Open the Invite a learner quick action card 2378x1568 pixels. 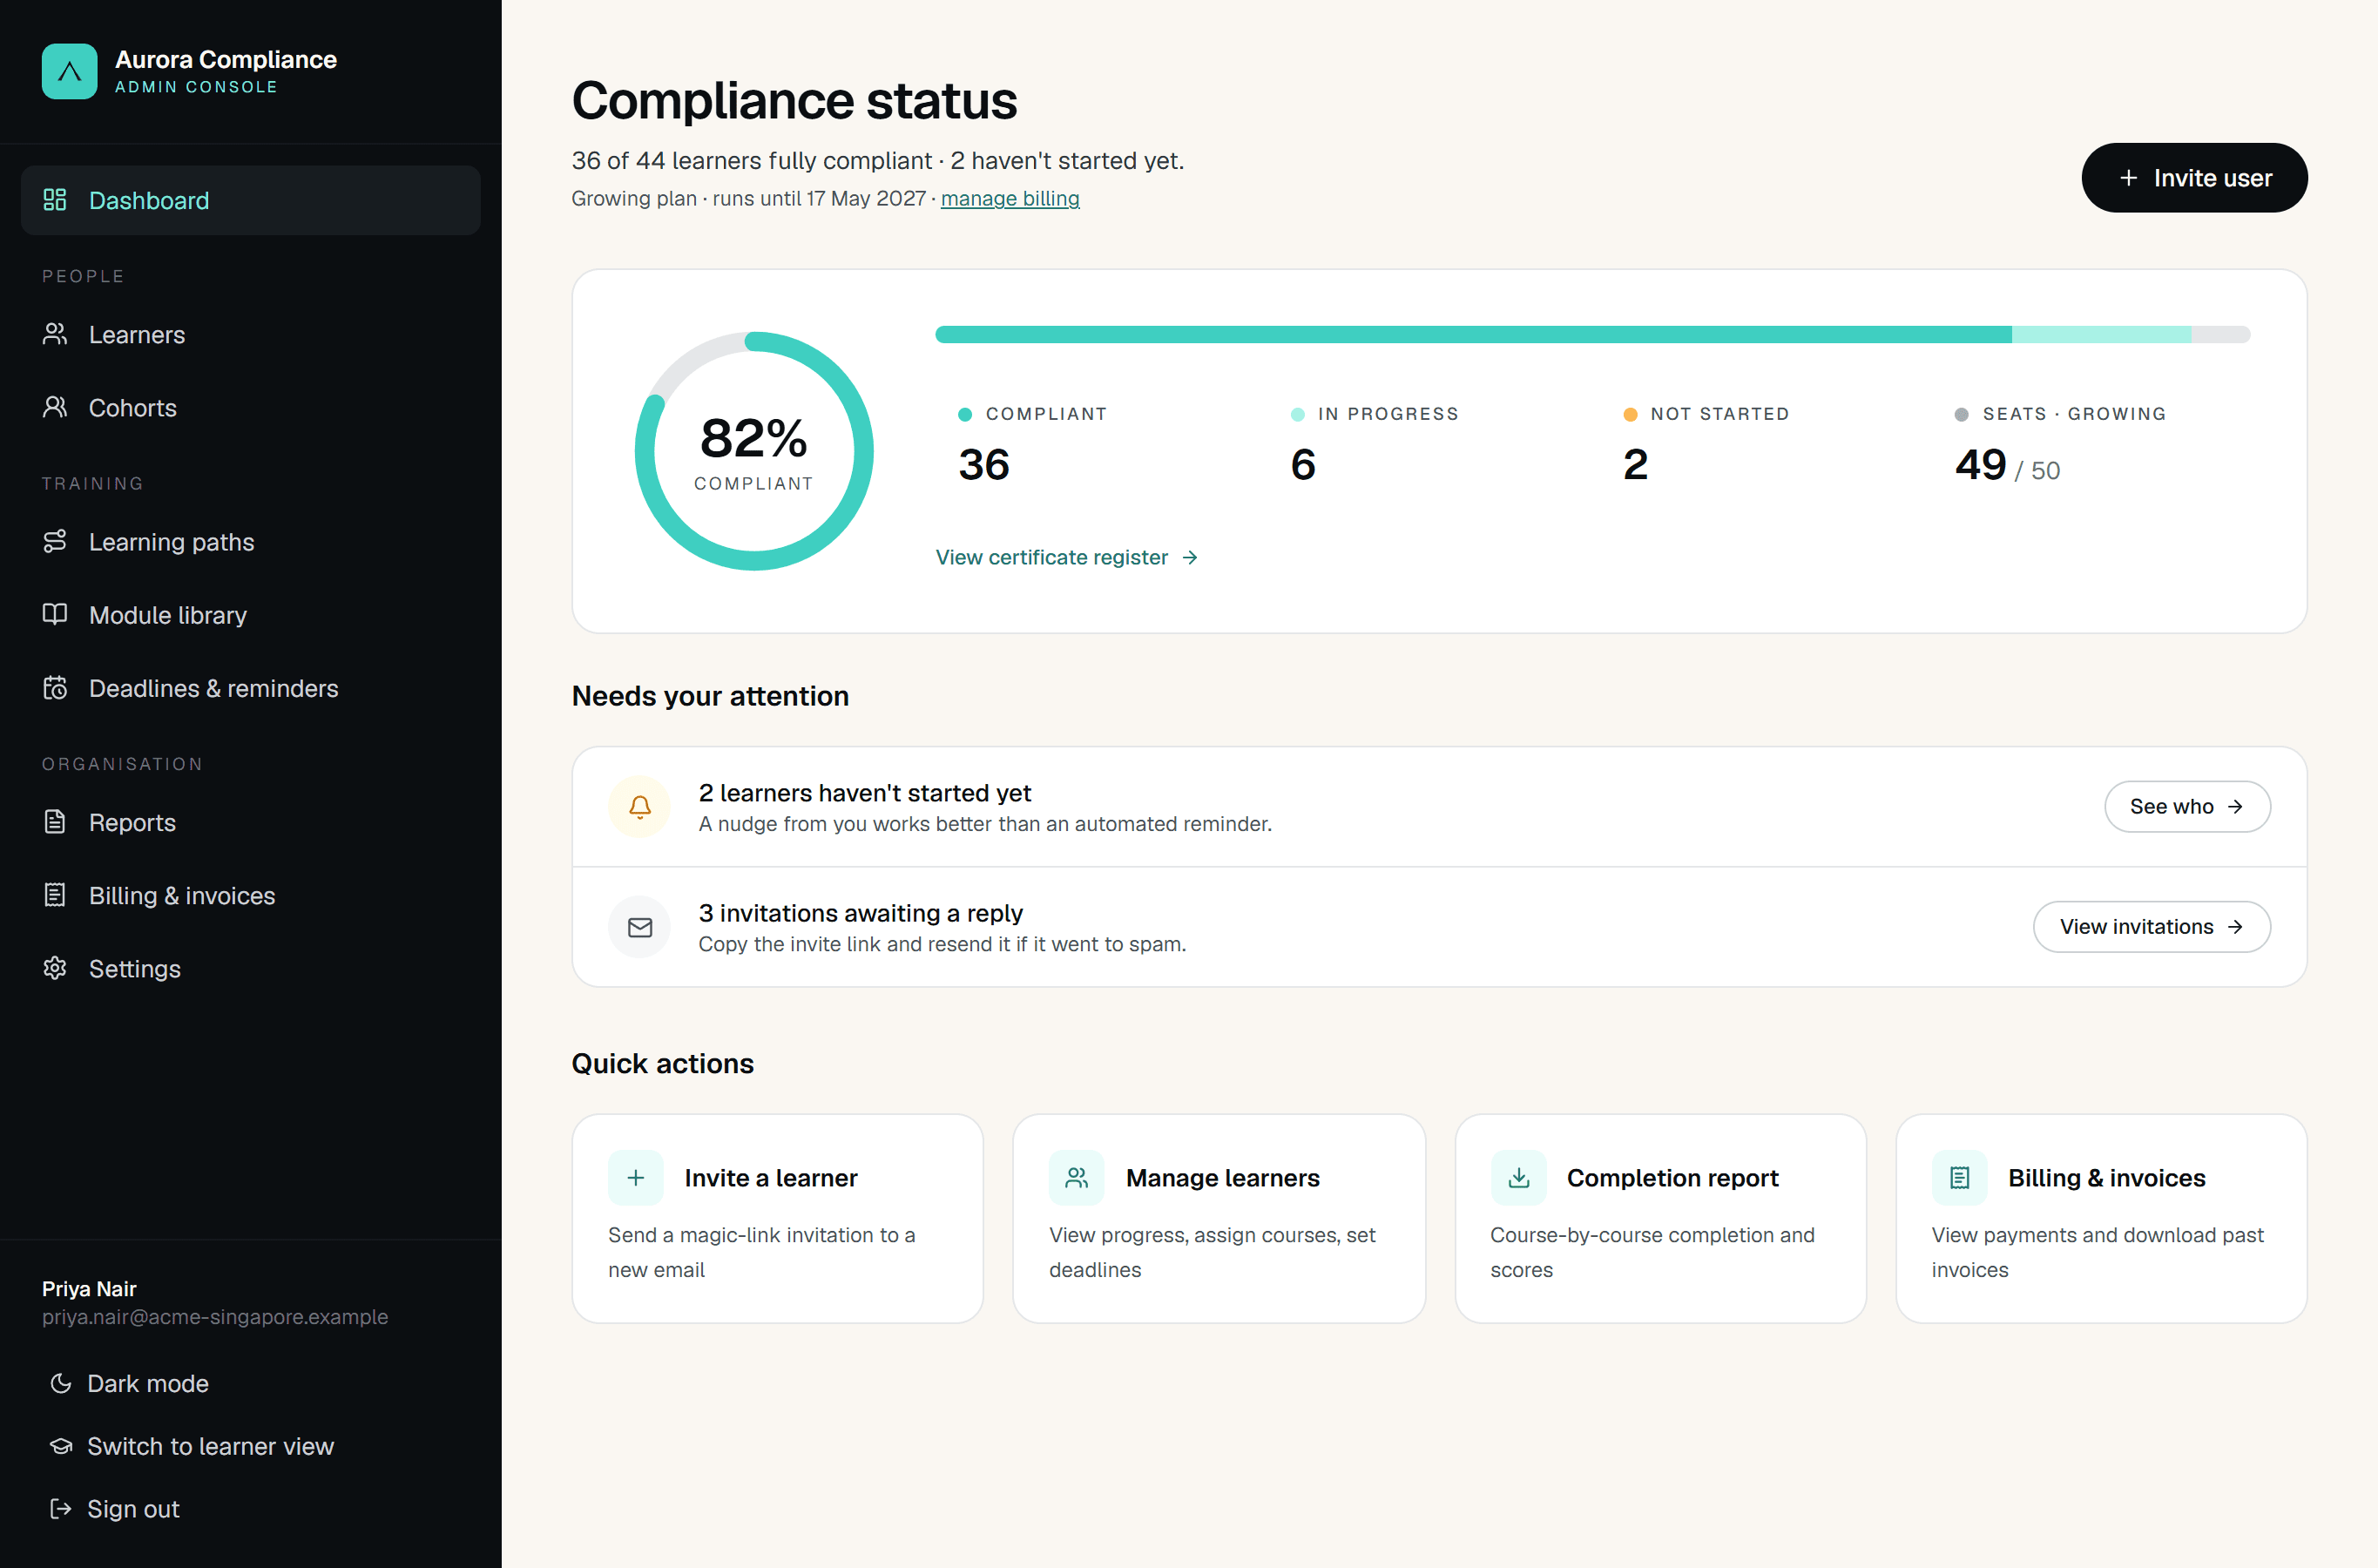coord(777,1219)
